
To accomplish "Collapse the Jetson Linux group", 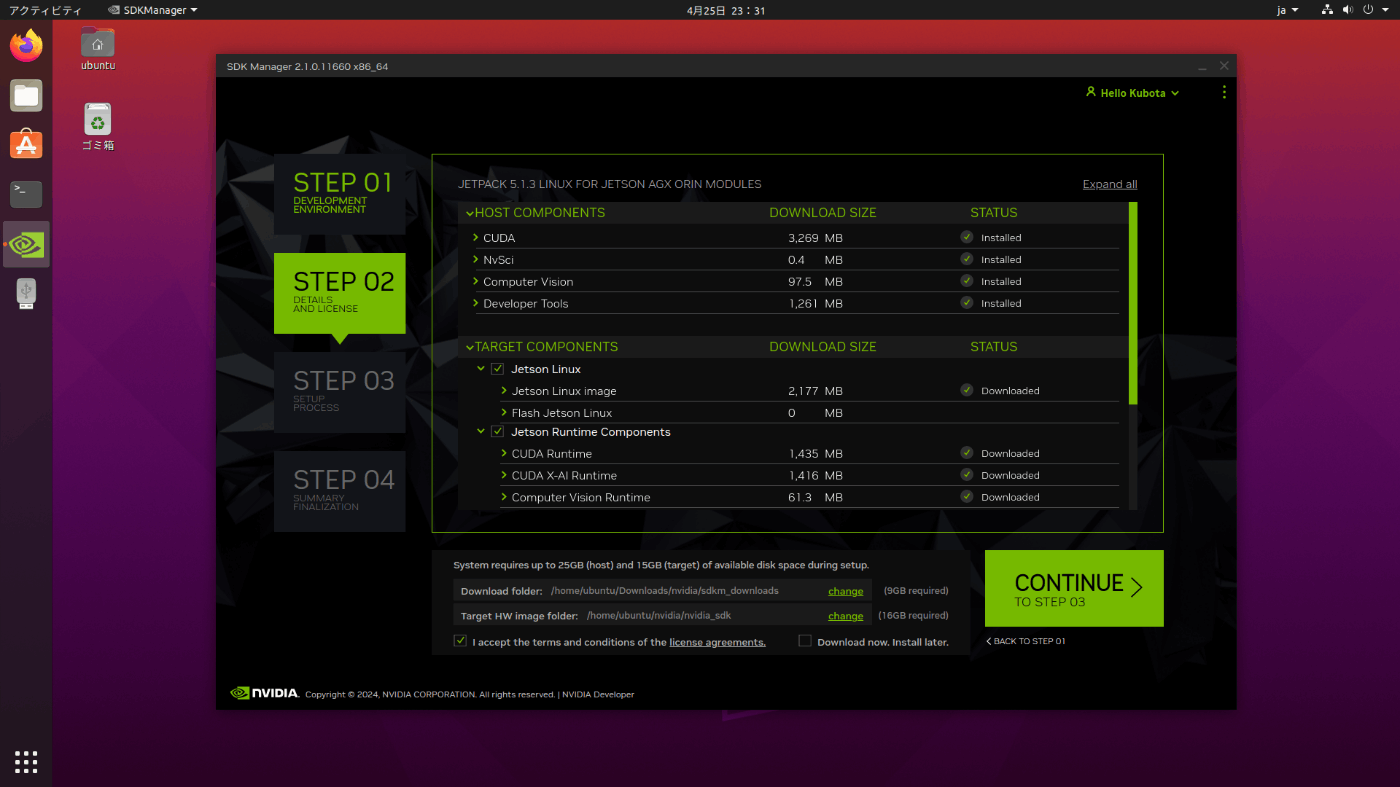I will click(x=481, y=369).
